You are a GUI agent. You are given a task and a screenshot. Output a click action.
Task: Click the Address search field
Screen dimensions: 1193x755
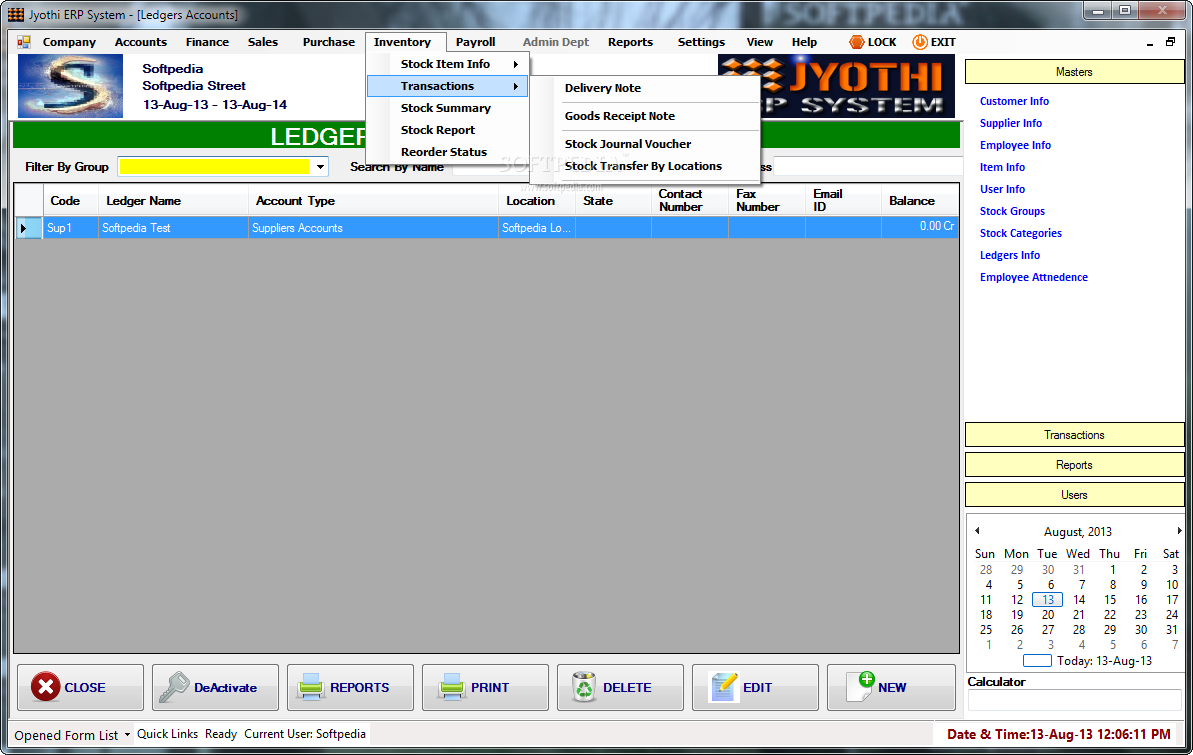(x=867, y=167)
